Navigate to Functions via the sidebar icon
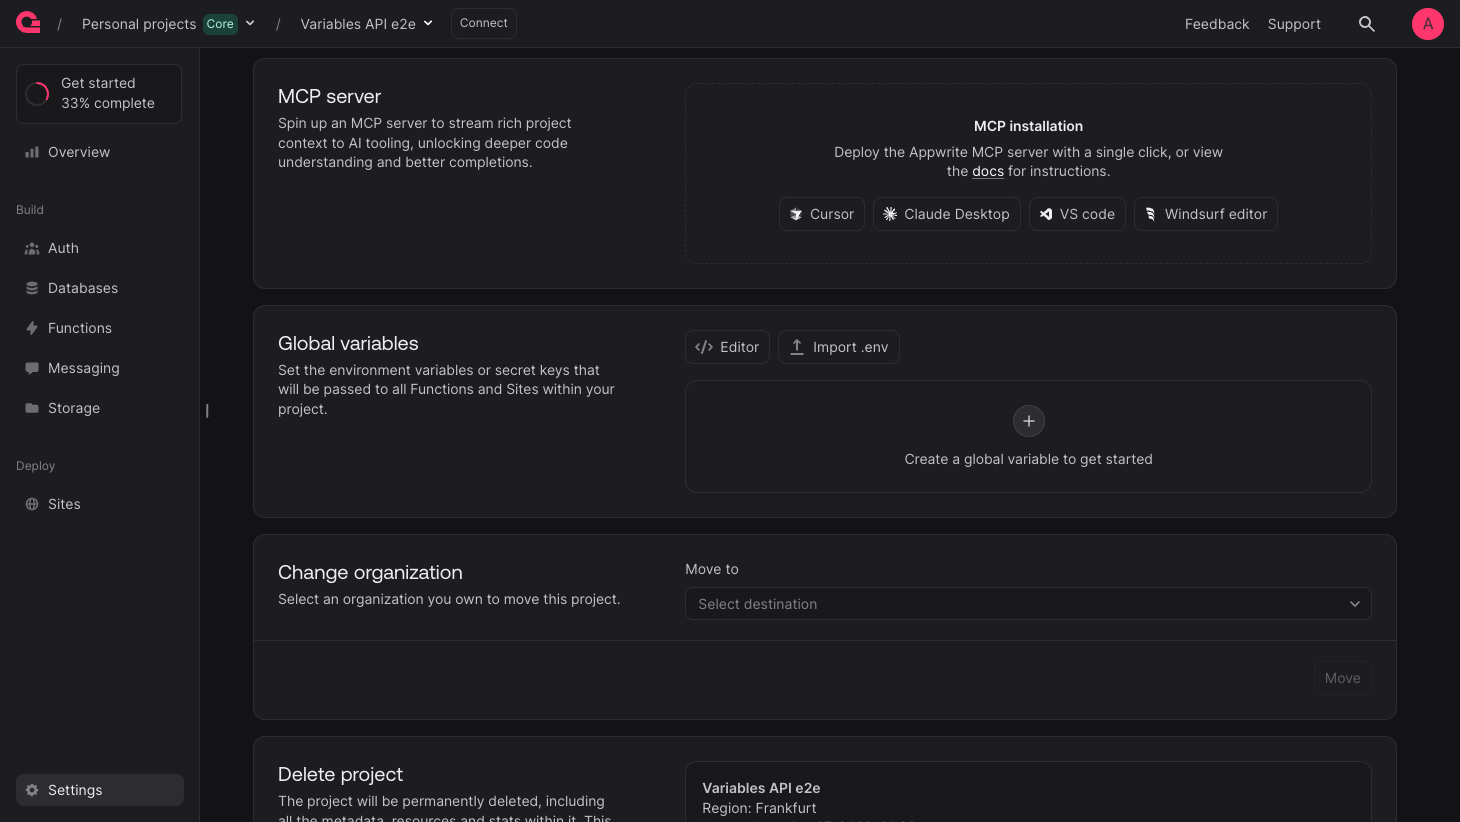This screenshot has width=1460, height=822. 79,328
